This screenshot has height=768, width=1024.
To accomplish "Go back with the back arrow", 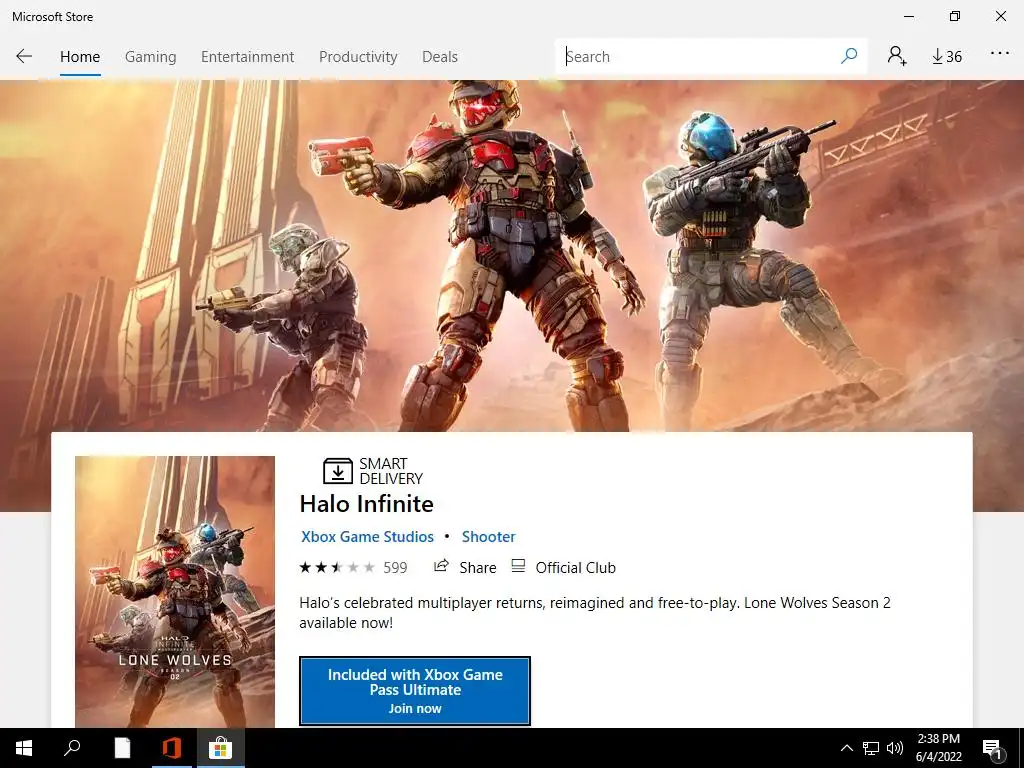I will tap(24, 56).
